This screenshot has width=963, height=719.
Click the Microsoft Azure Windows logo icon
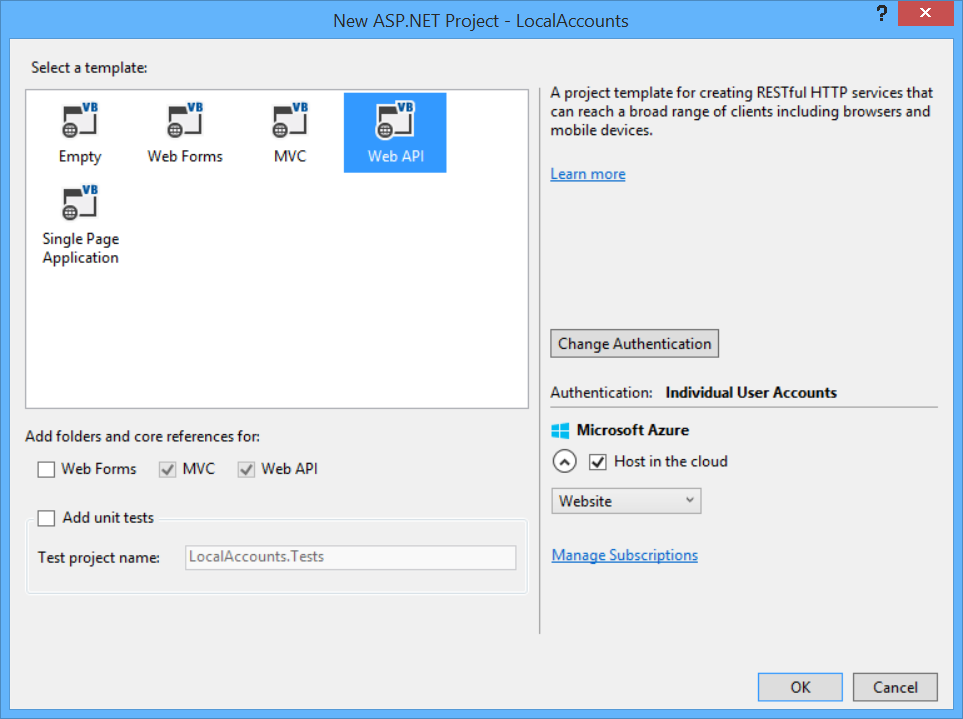pos(560,430)
